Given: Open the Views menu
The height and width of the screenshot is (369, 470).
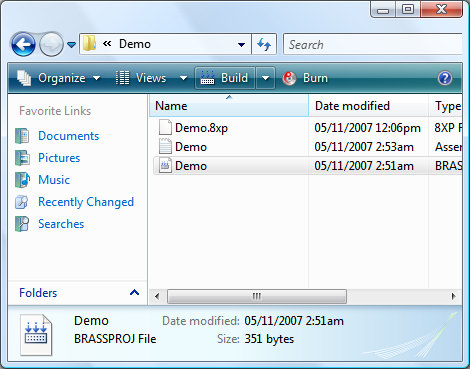Looking at the screenshot, I should [x=151, y=78].
